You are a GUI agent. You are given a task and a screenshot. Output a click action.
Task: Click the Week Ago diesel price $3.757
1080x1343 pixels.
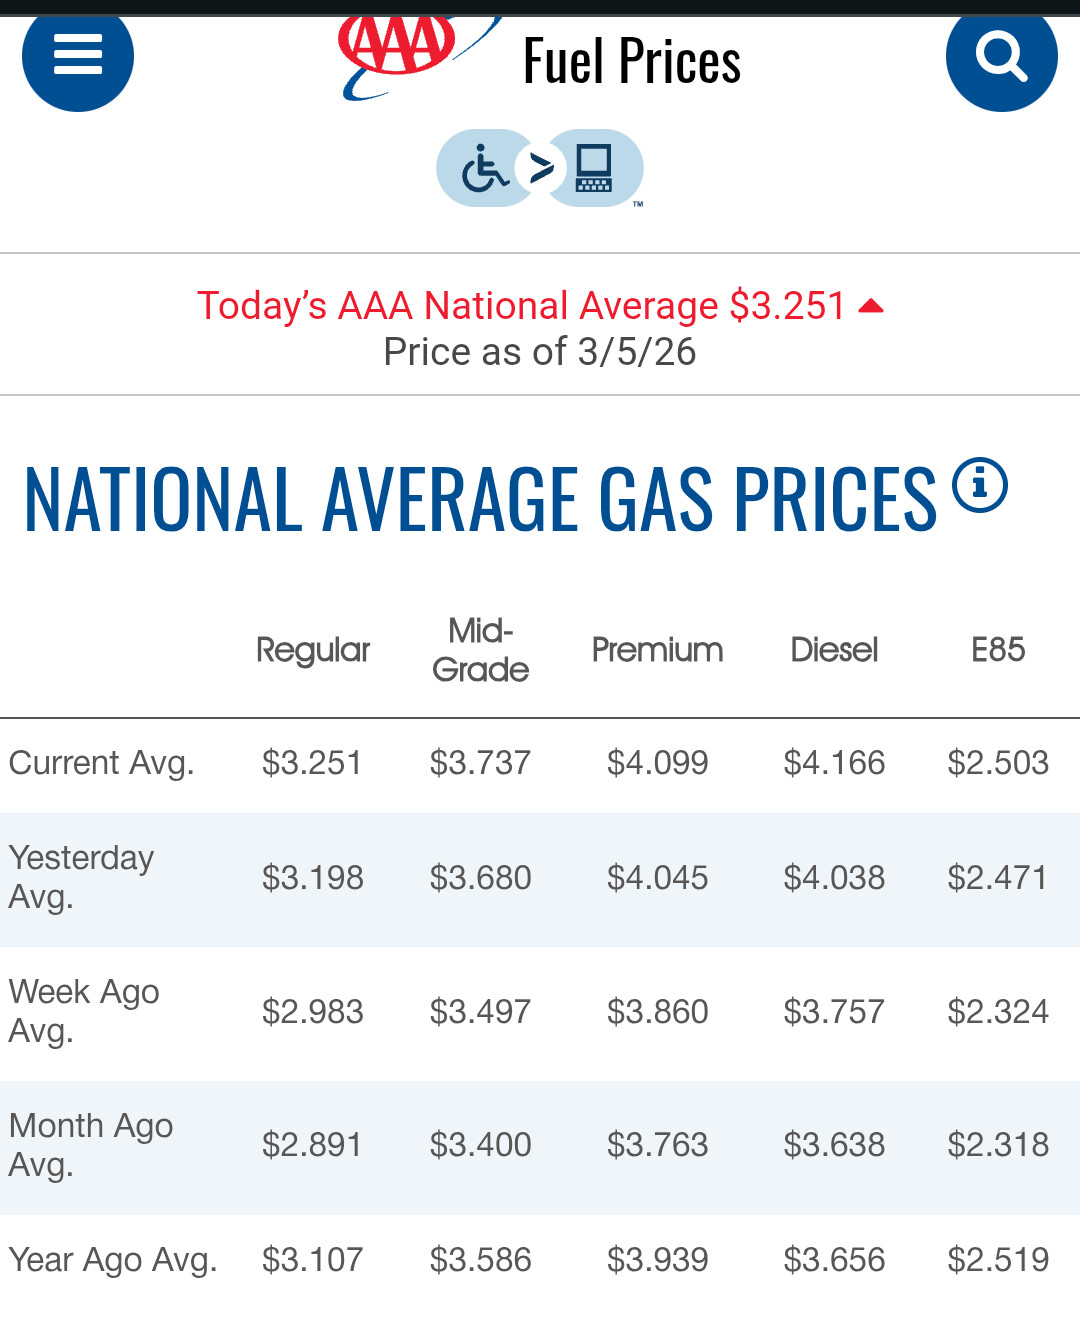[834, 1012]
